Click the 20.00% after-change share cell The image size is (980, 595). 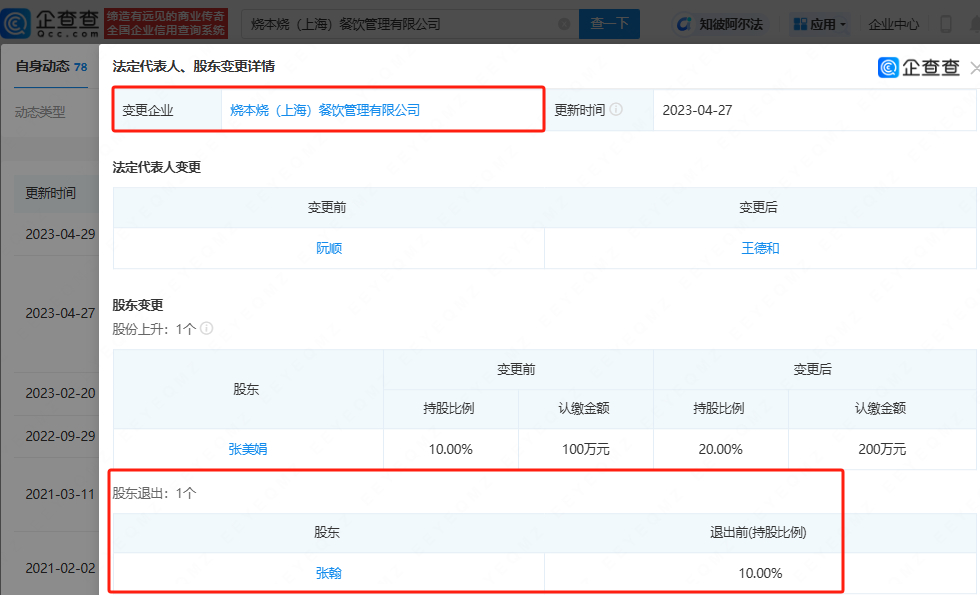(720, 449)
